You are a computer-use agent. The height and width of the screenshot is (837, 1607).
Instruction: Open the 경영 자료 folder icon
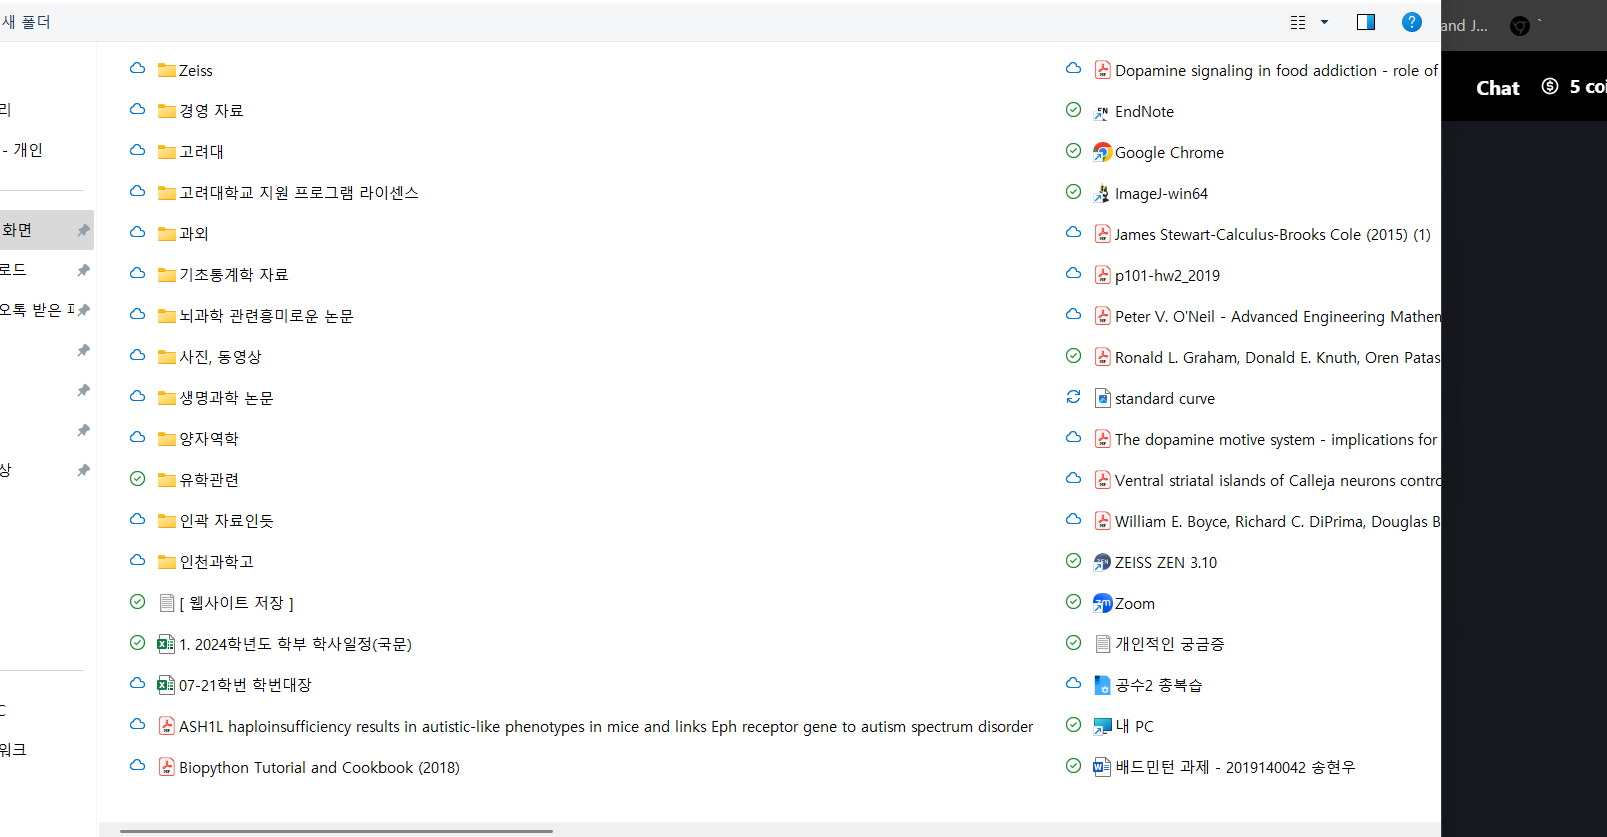pos(167,111)
